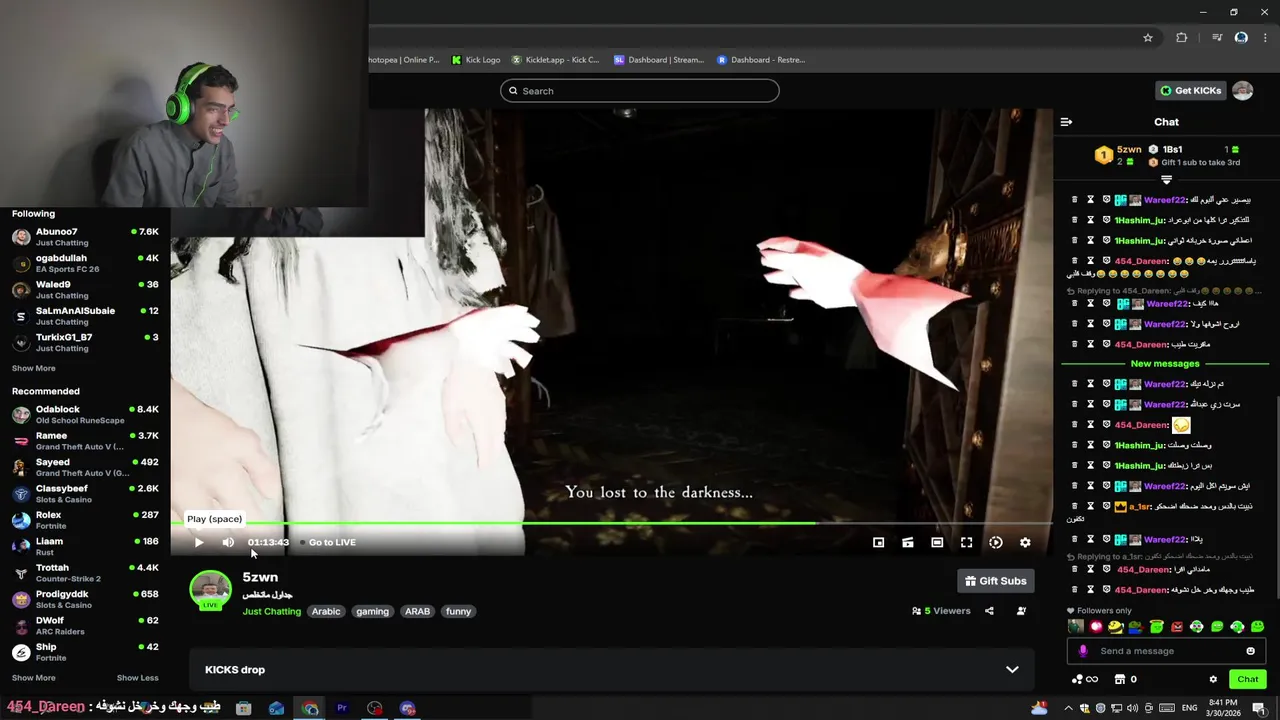This screenshot has width=1280, height=720.
Task: Expand the KICKS drop section
Action: coord(611,670)
